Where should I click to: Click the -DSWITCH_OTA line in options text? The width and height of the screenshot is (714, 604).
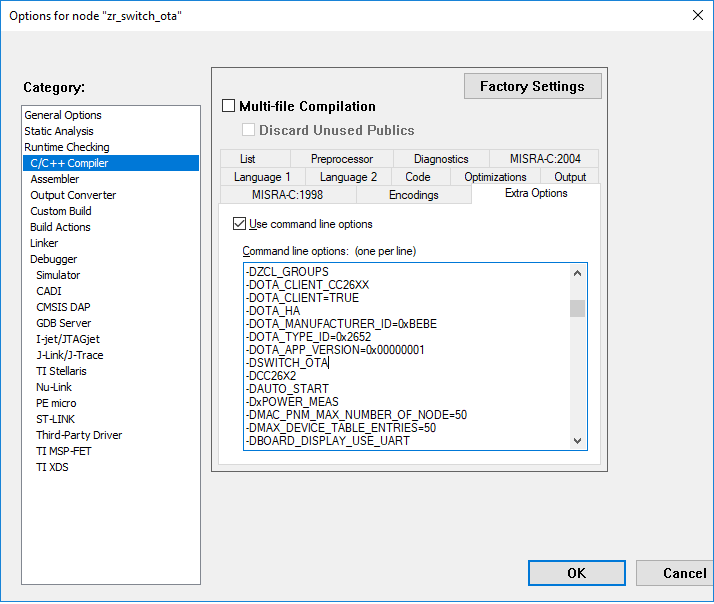(287, 363)
